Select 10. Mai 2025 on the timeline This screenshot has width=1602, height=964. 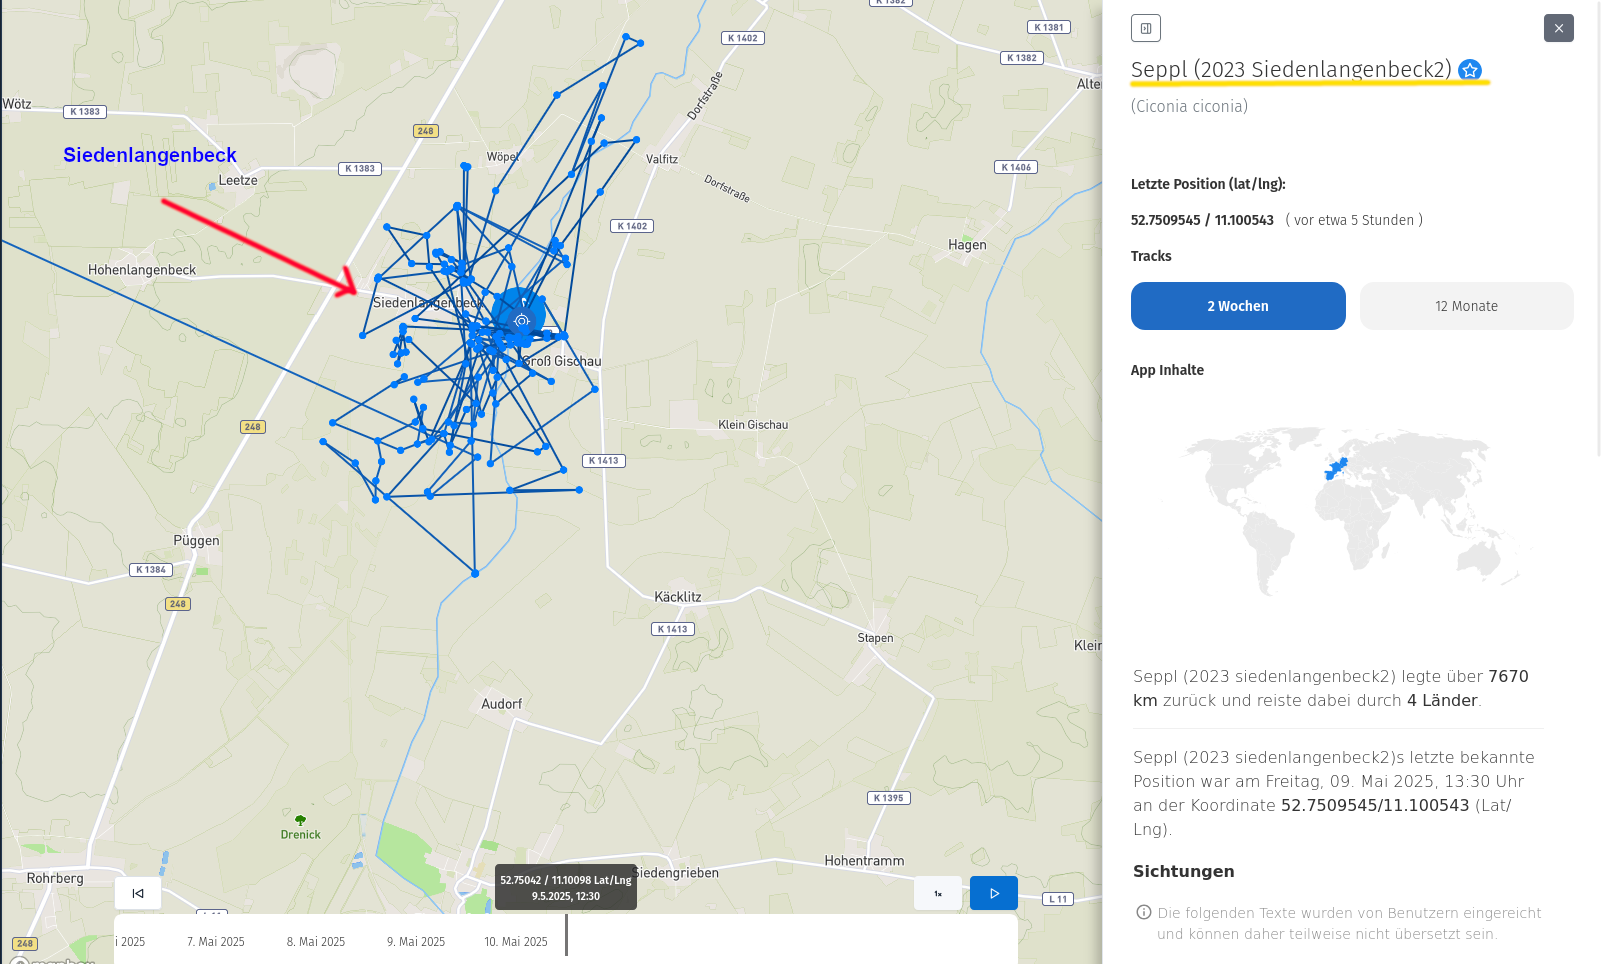(516, 942)
